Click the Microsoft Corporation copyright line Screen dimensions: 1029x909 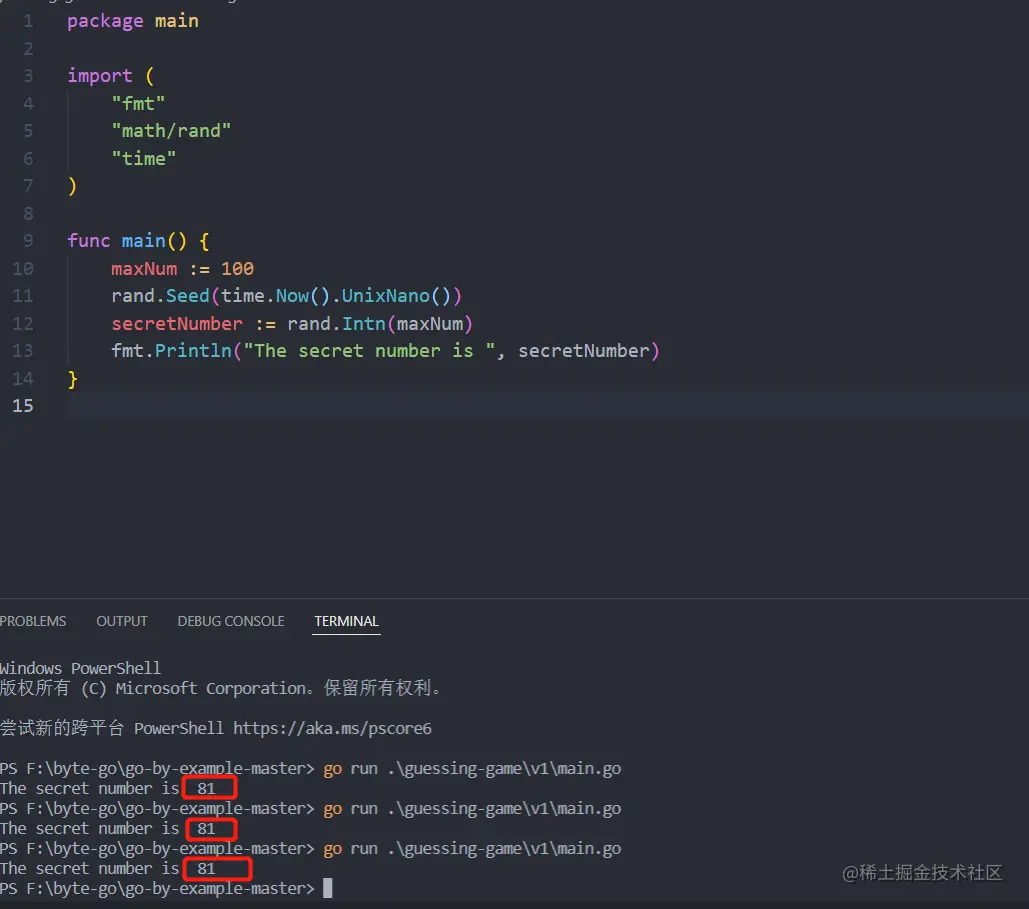220,688
